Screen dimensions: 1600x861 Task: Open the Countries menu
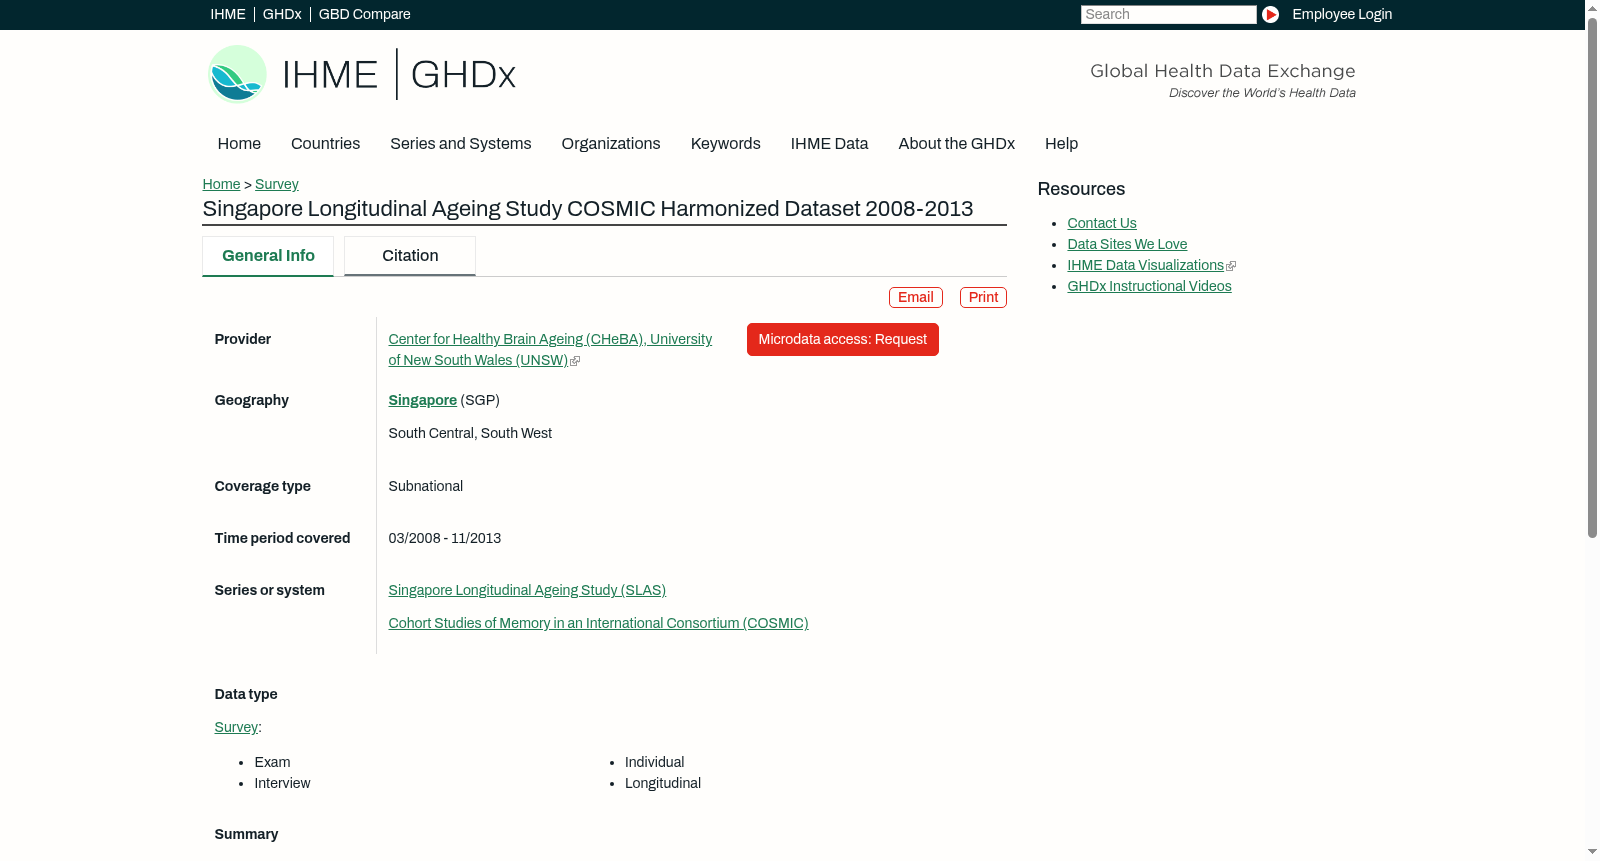(325, 144)
